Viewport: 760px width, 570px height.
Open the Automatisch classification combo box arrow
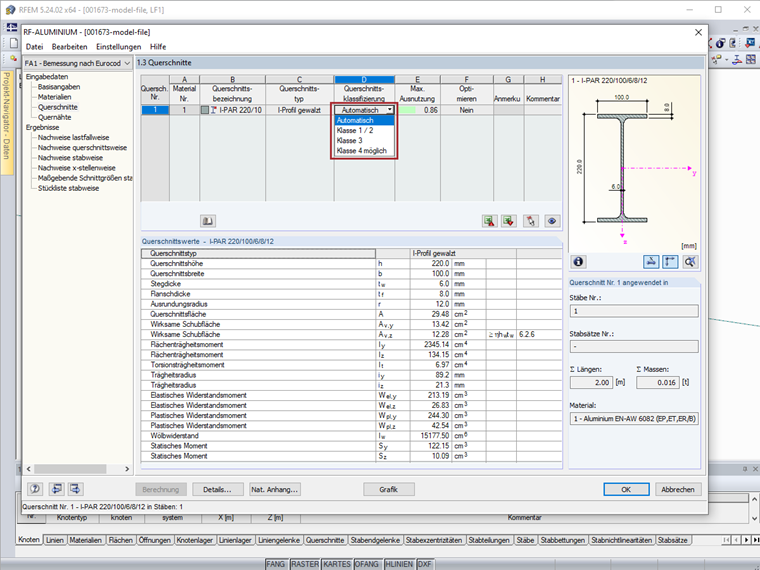pos(390,110)
